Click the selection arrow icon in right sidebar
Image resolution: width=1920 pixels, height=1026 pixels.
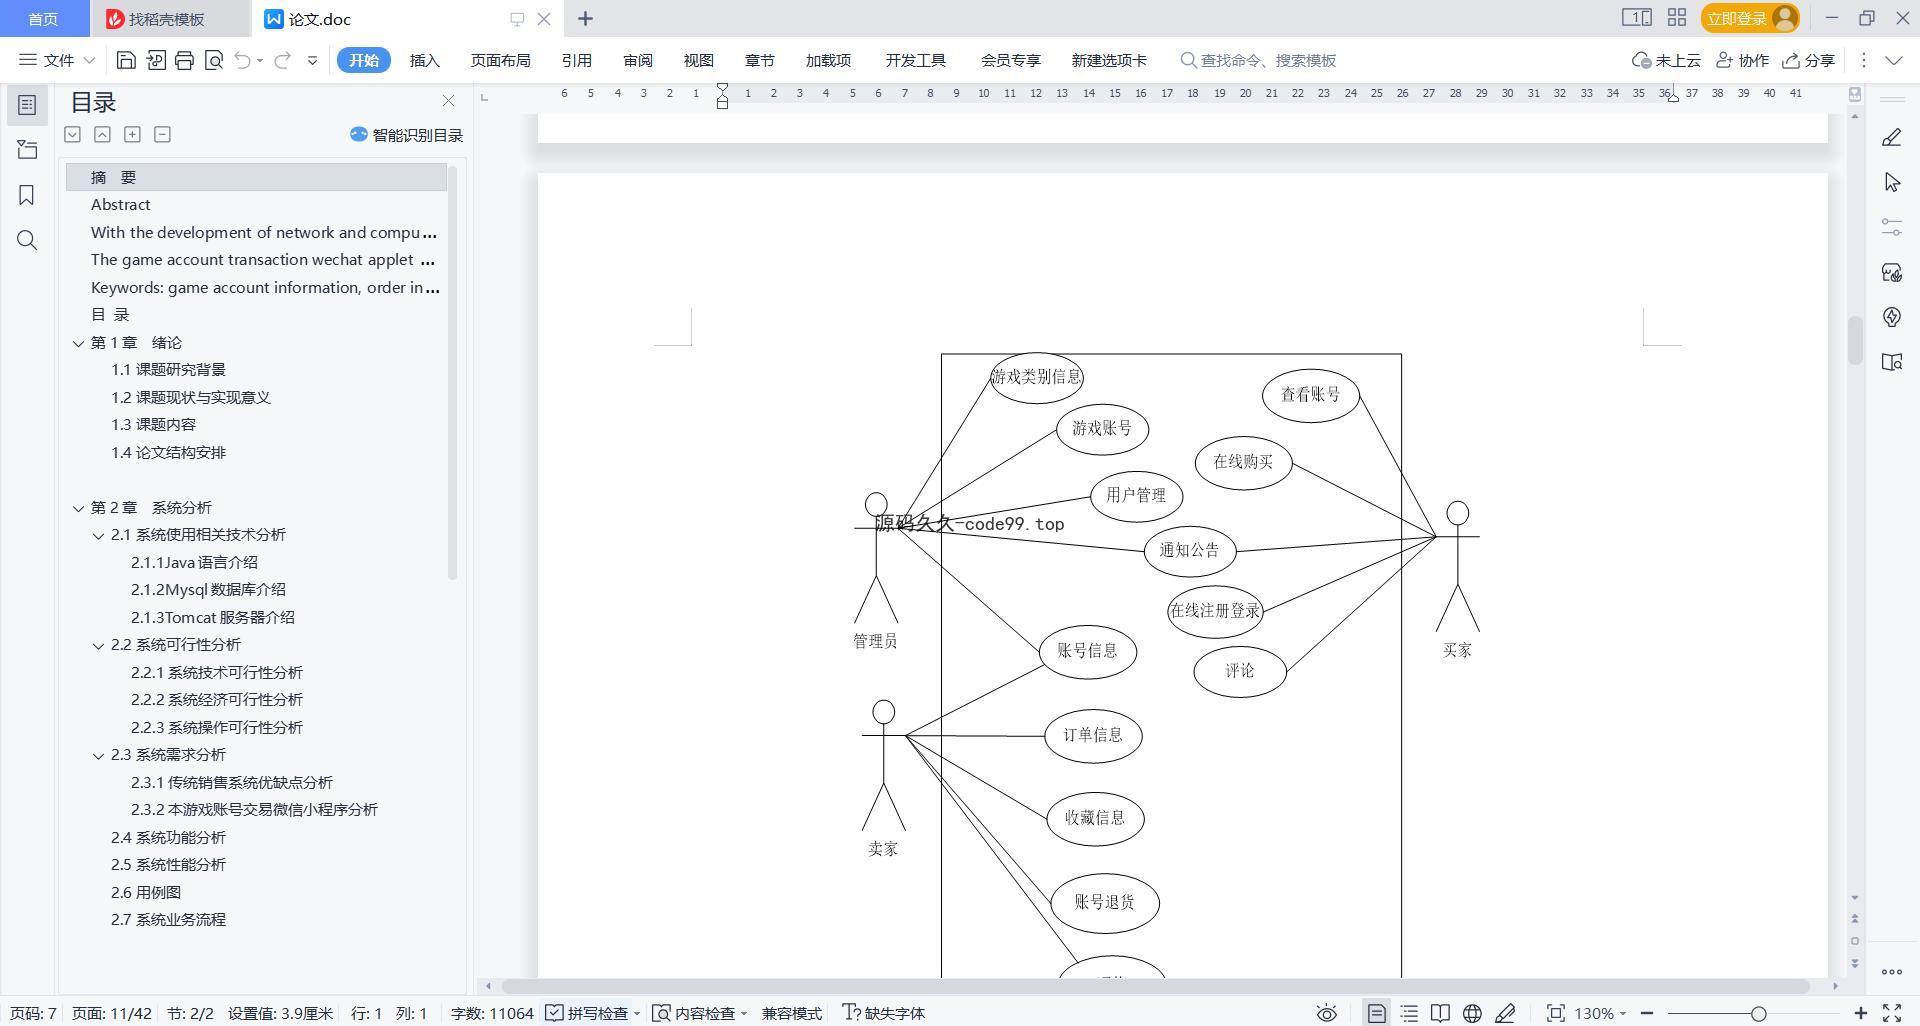tap(1891, 183)
